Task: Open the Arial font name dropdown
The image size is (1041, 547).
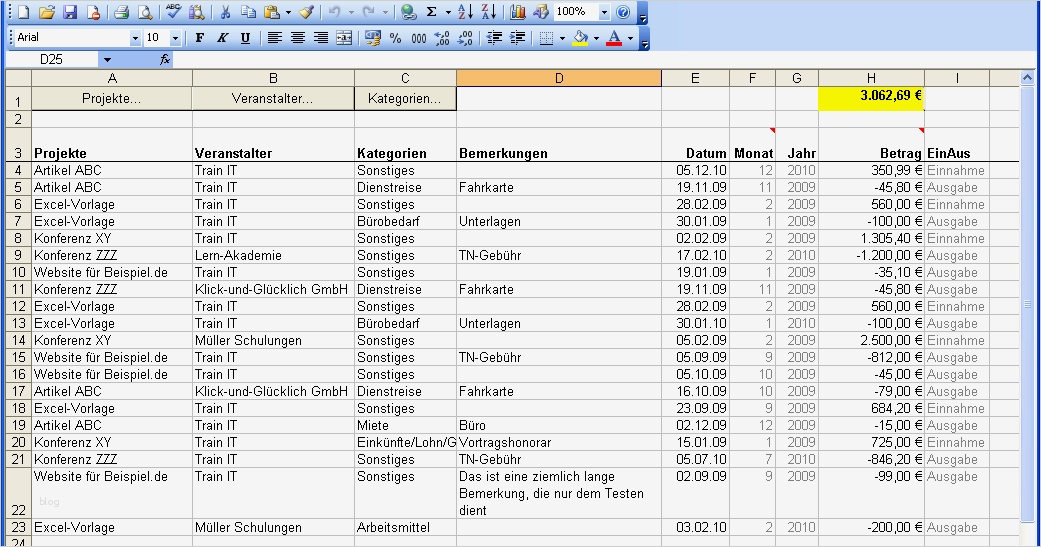Action: click(x=135, y=38)
